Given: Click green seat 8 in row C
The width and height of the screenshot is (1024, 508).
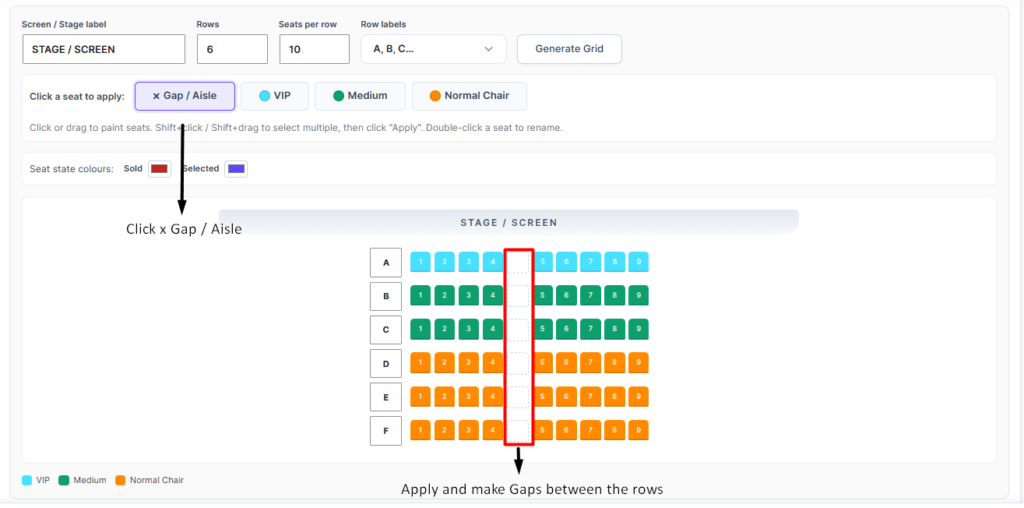Looking at the screenshot, I should (615, 329).
